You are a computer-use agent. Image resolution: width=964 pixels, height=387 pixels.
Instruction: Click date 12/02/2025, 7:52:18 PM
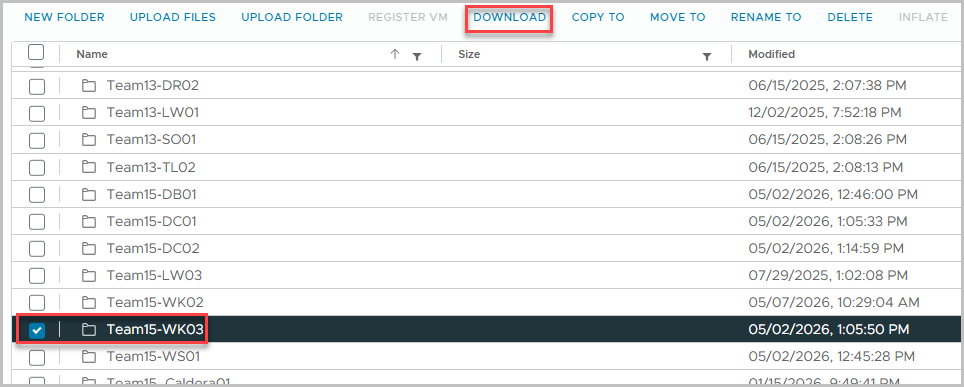pyautogui.click(x=825, y=113)
